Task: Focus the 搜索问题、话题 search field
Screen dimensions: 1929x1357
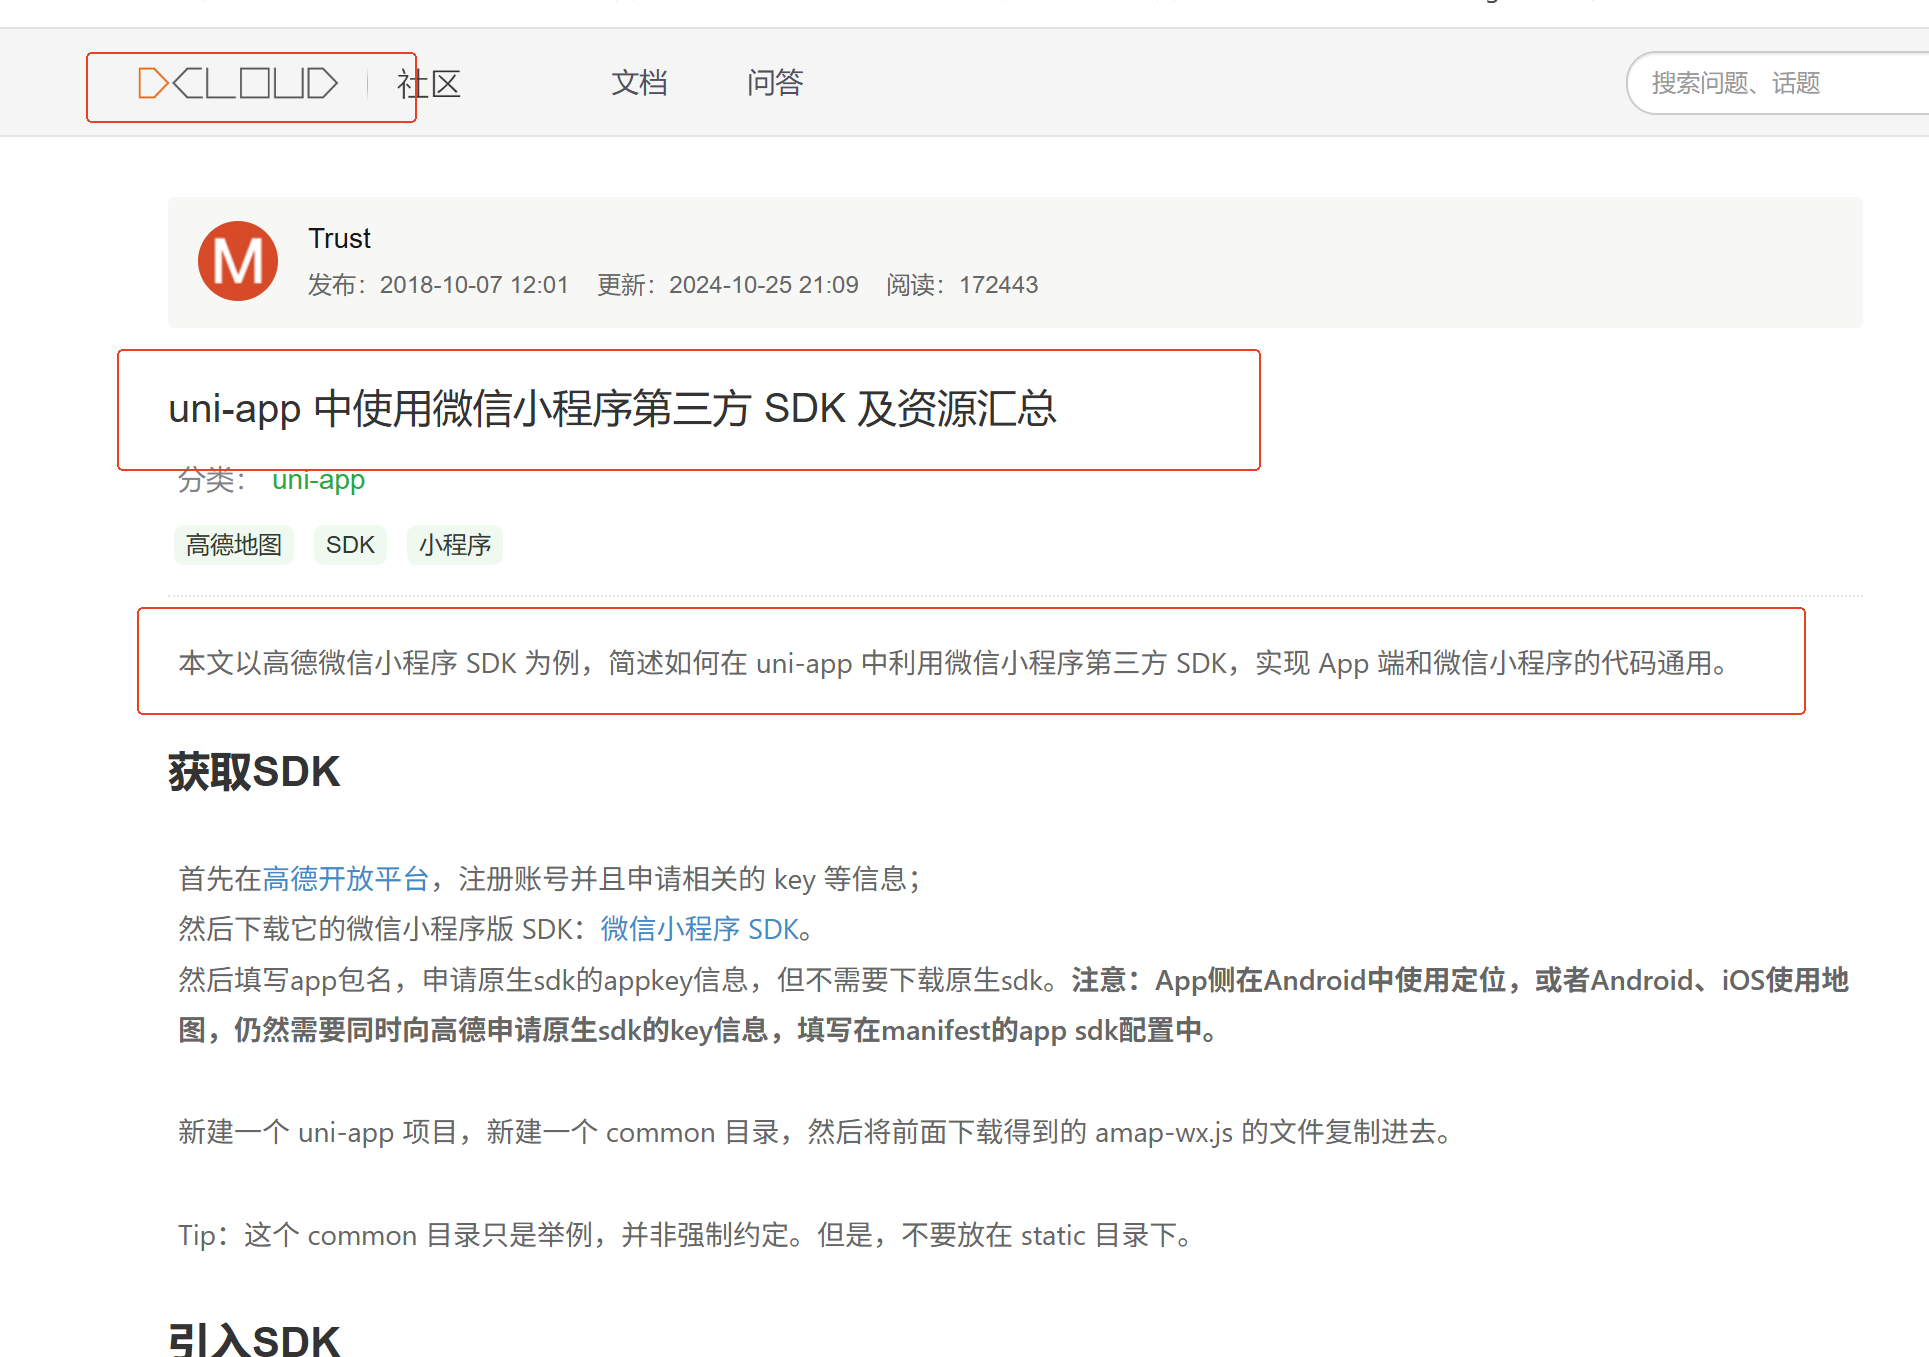Action: click(x=1778, y=83)
